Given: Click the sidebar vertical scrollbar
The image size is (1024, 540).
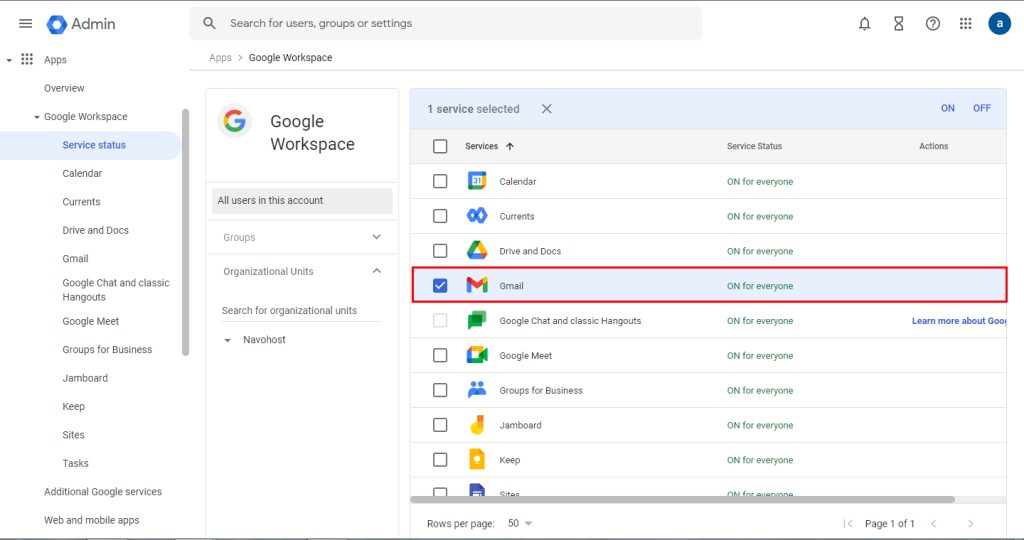Looking at the screenshot, I should 185,232.
